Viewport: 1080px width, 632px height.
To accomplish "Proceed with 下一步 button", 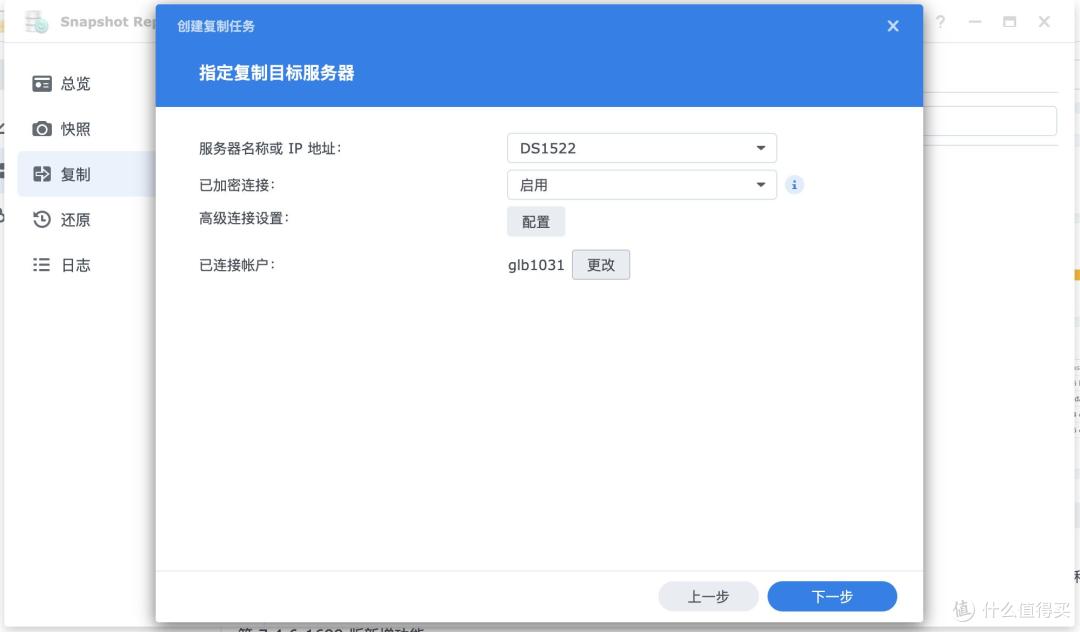I will tap(832, 596).
